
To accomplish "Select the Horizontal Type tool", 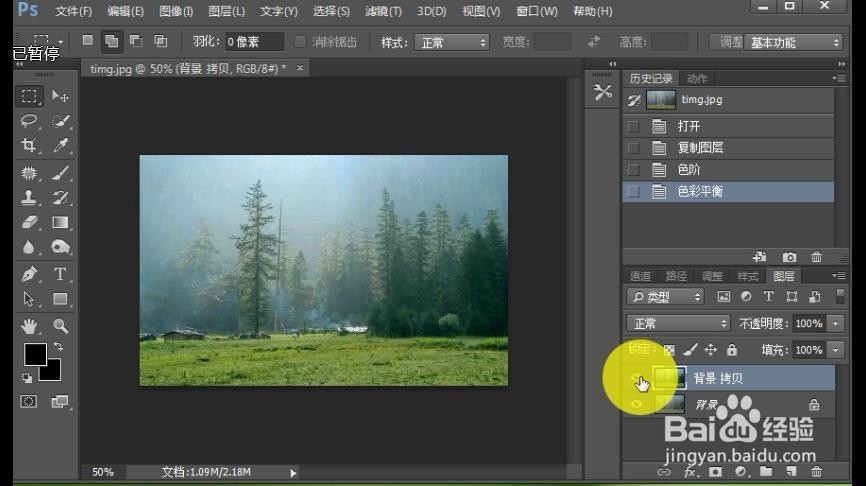I will click(60, 274).
